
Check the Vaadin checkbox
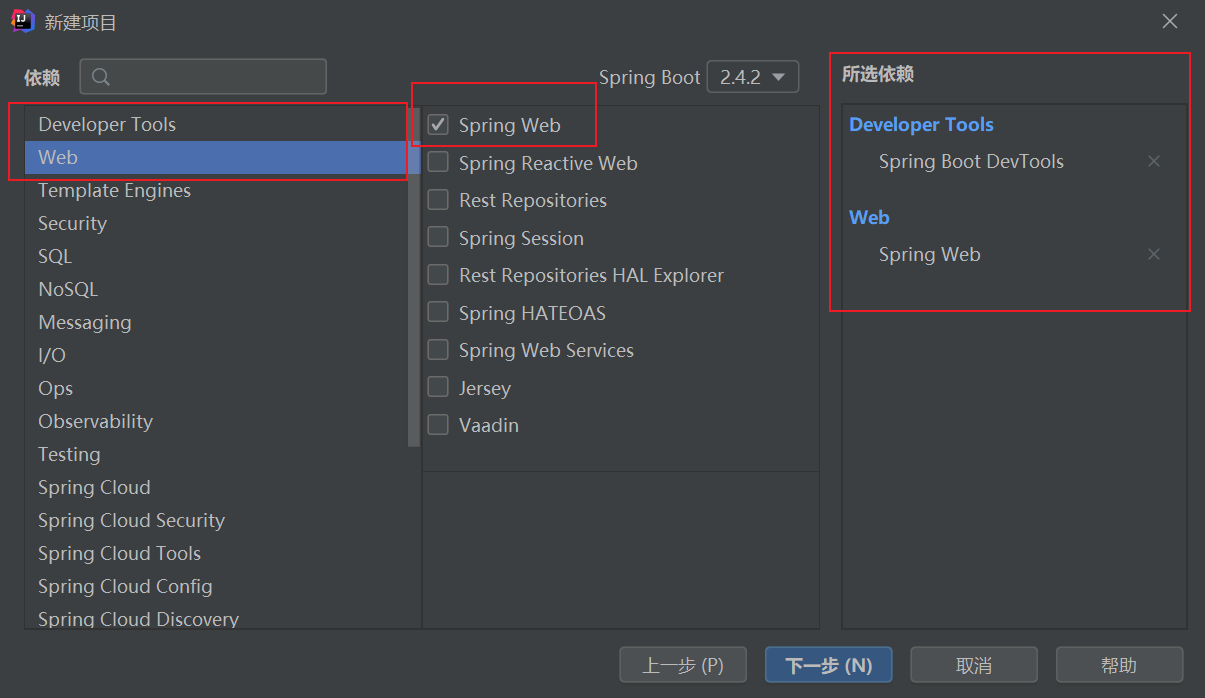[437, 424]
